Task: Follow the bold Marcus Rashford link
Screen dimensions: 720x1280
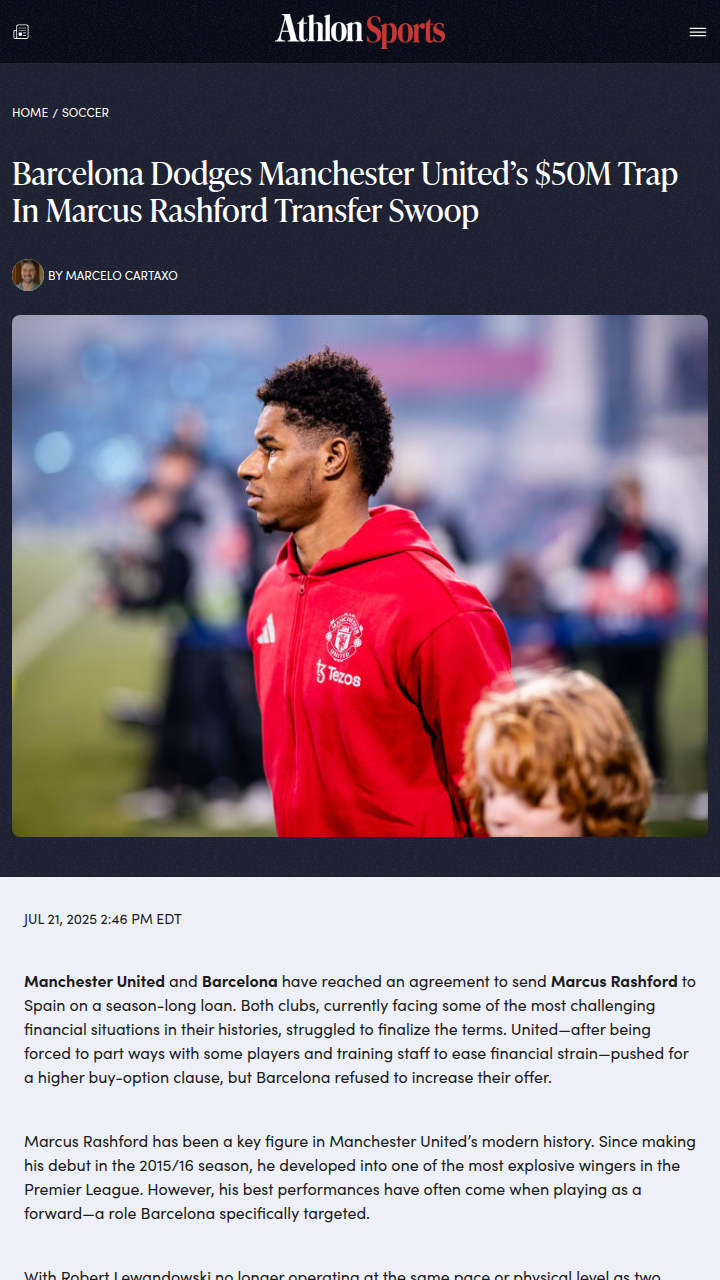Action: [x=614, y=981]
